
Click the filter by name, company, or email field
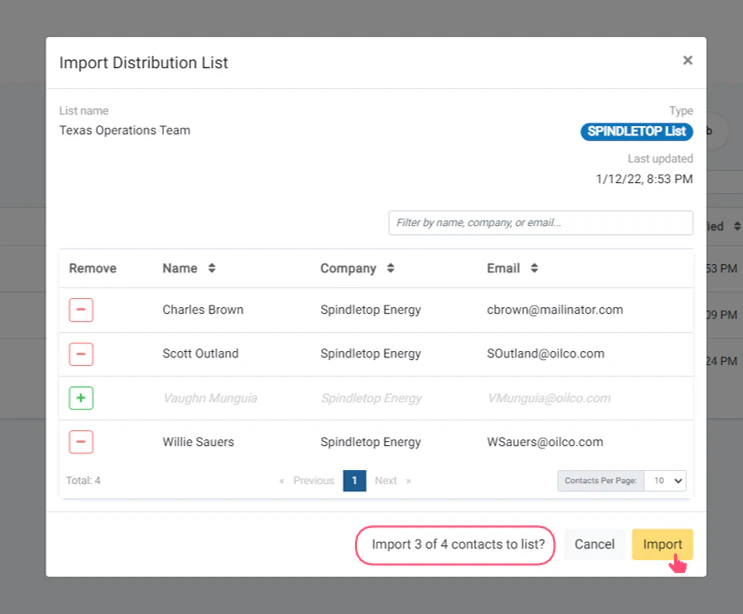pos(541,223)
